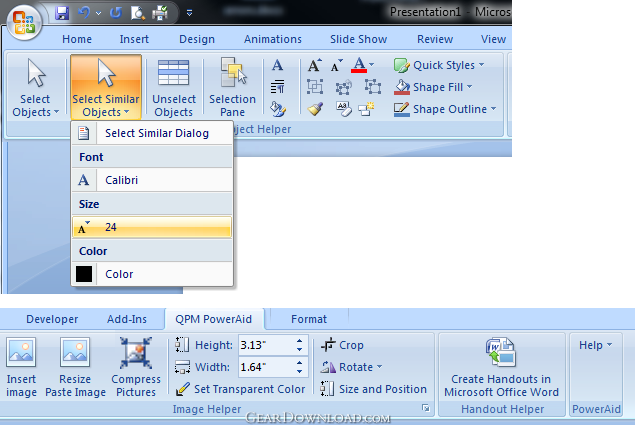Viewport: 636px width, 426px height.
Task: Open the Undo history dropdown arrow
Action: tap(98, 13)
